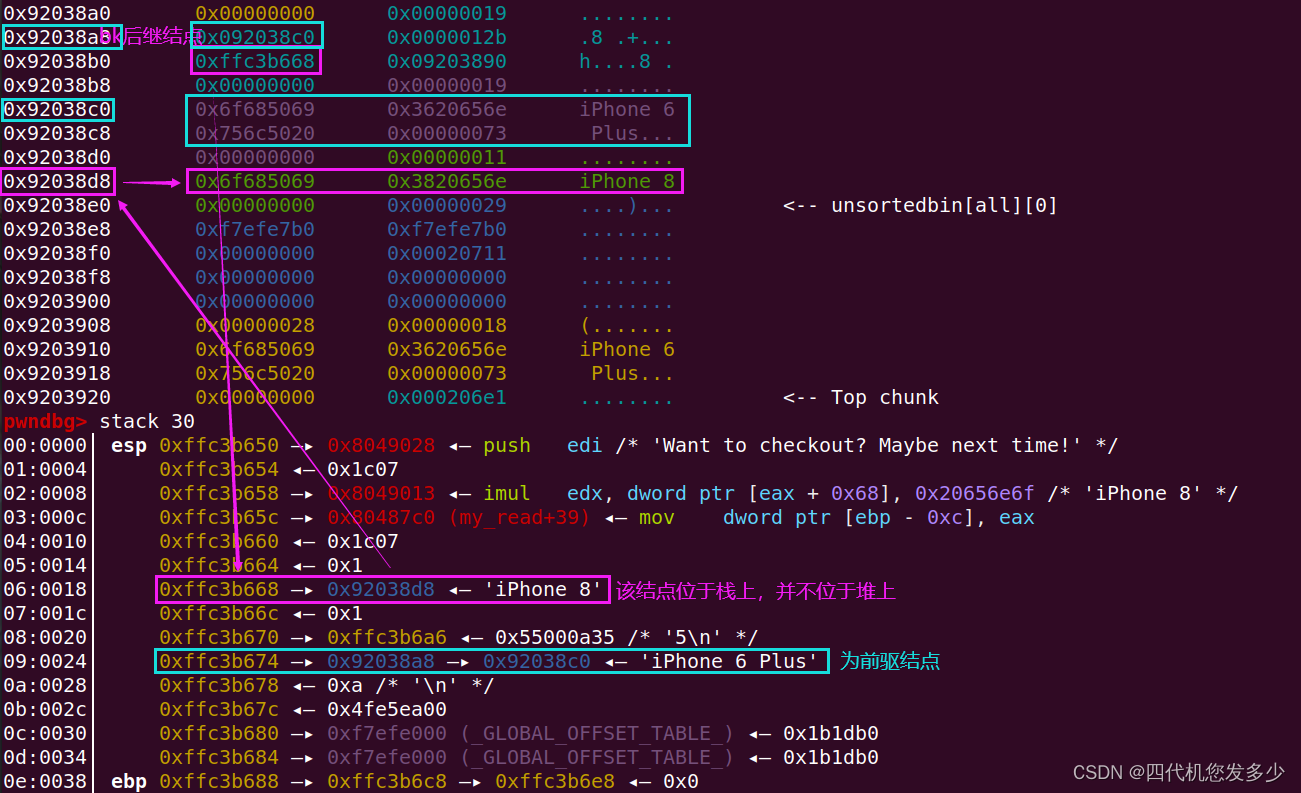The image size is (1301, 793).
Task: Click stack address 0xffc3b660
Action: tap(219, 541)
